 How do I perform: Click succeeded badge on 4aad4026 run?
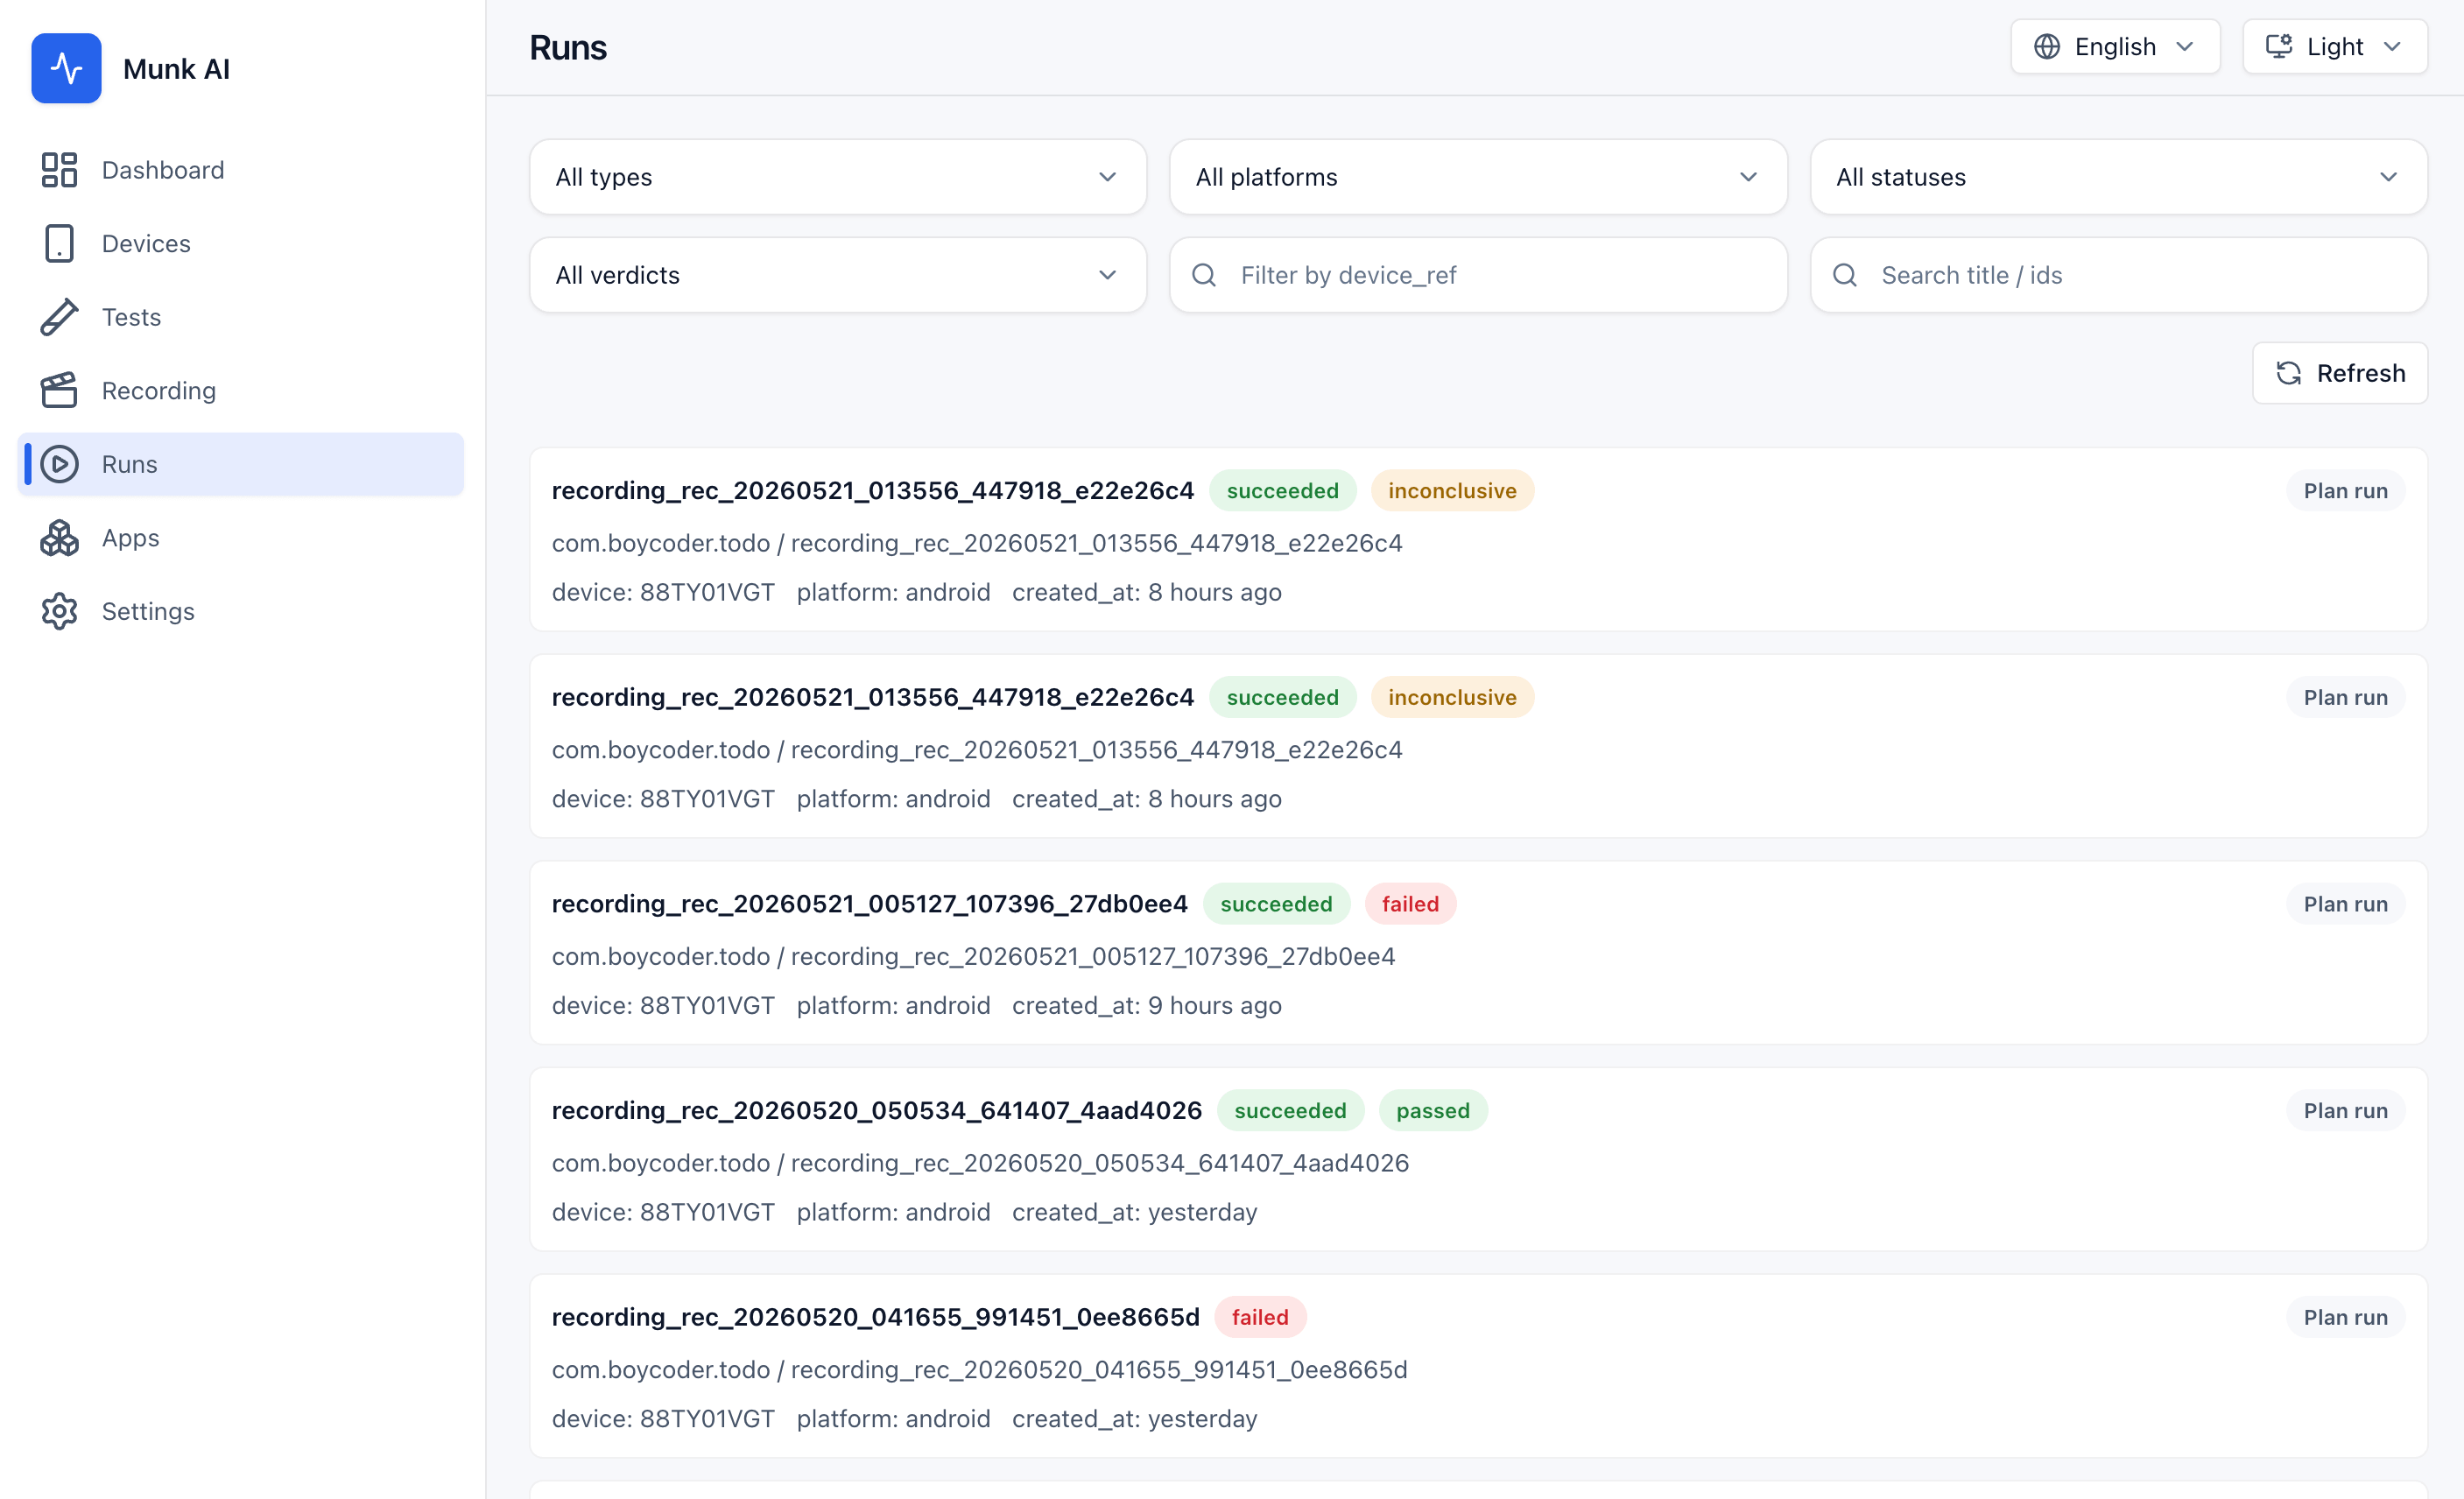click(1290, 1110)
